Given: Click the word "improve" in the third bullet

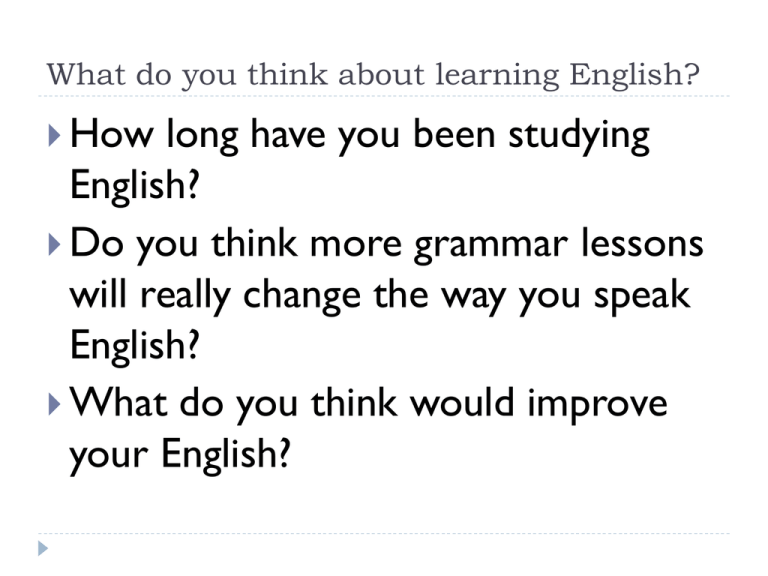Looking at the screenshot, I should tap(598, 407).
